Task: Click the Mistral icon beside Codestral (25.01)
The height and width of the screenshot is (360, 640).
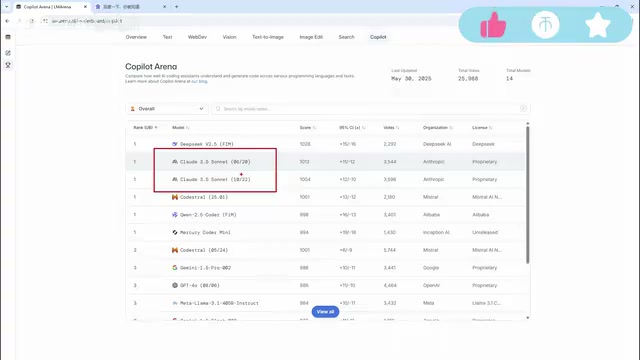Action: [x=175, y=197]
